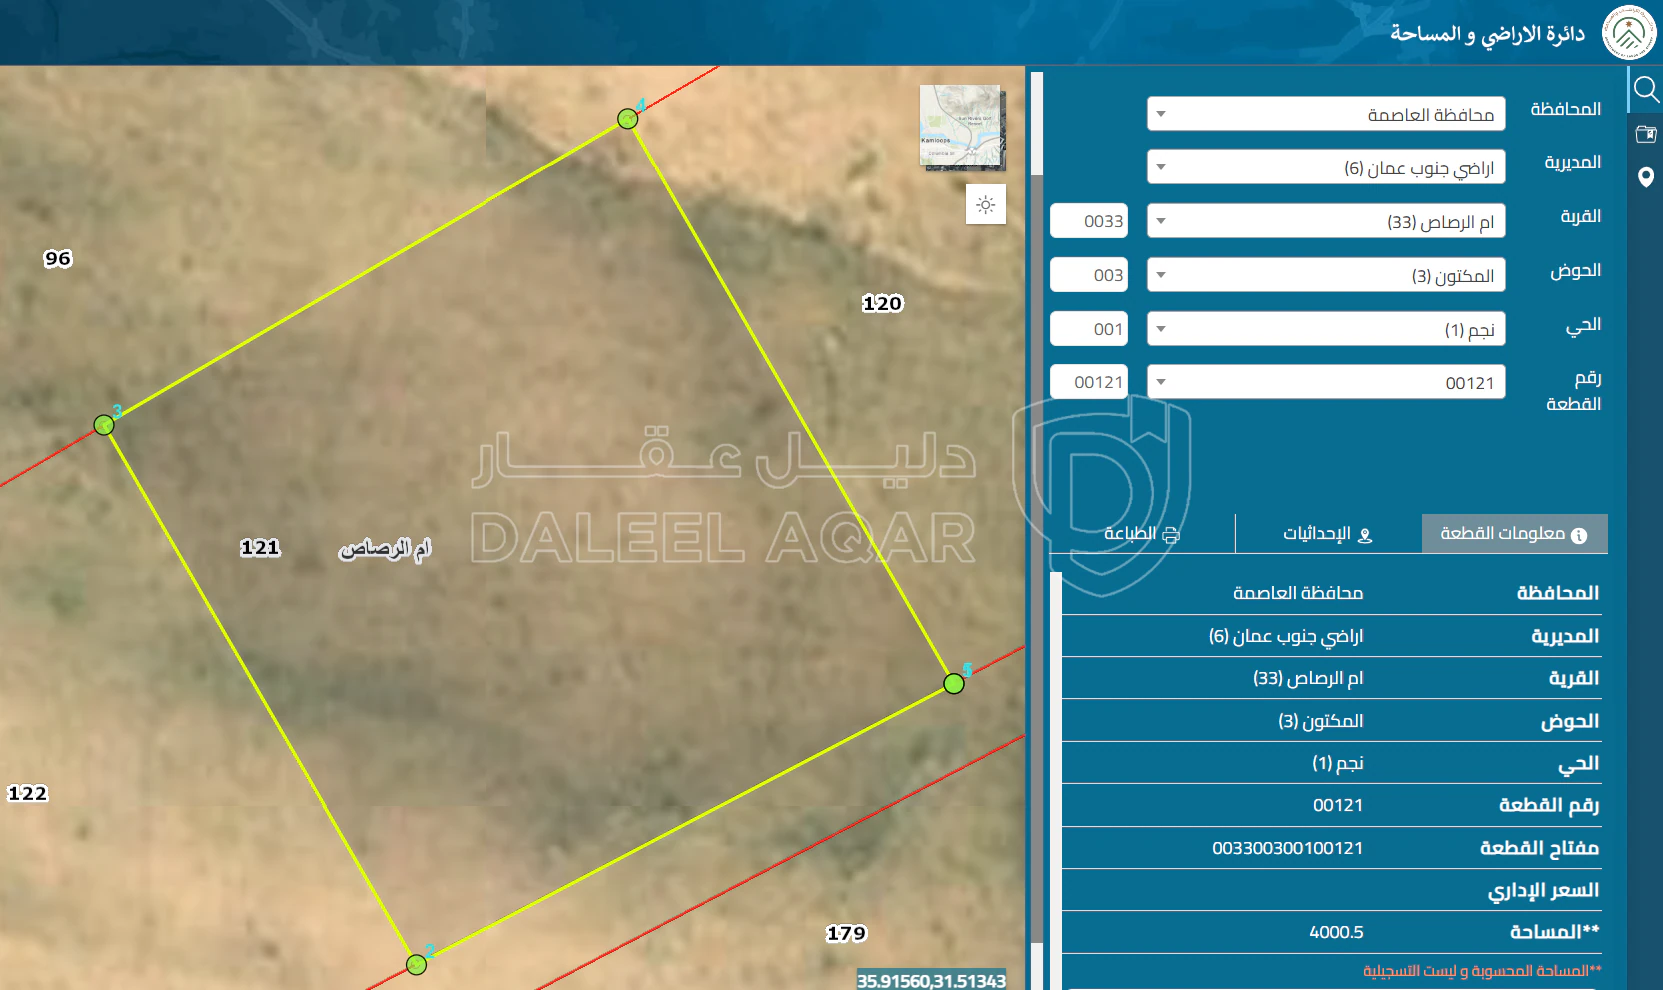The height and width of the screenshot is (990, 1663).
Task: Click parcel label 122 on the map
Action: [27, 793]
